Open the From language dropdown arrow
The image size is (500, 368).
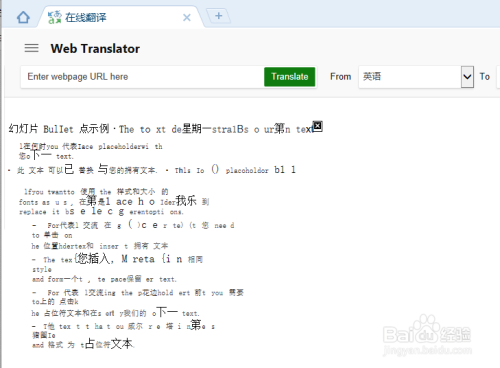point(467,77)
